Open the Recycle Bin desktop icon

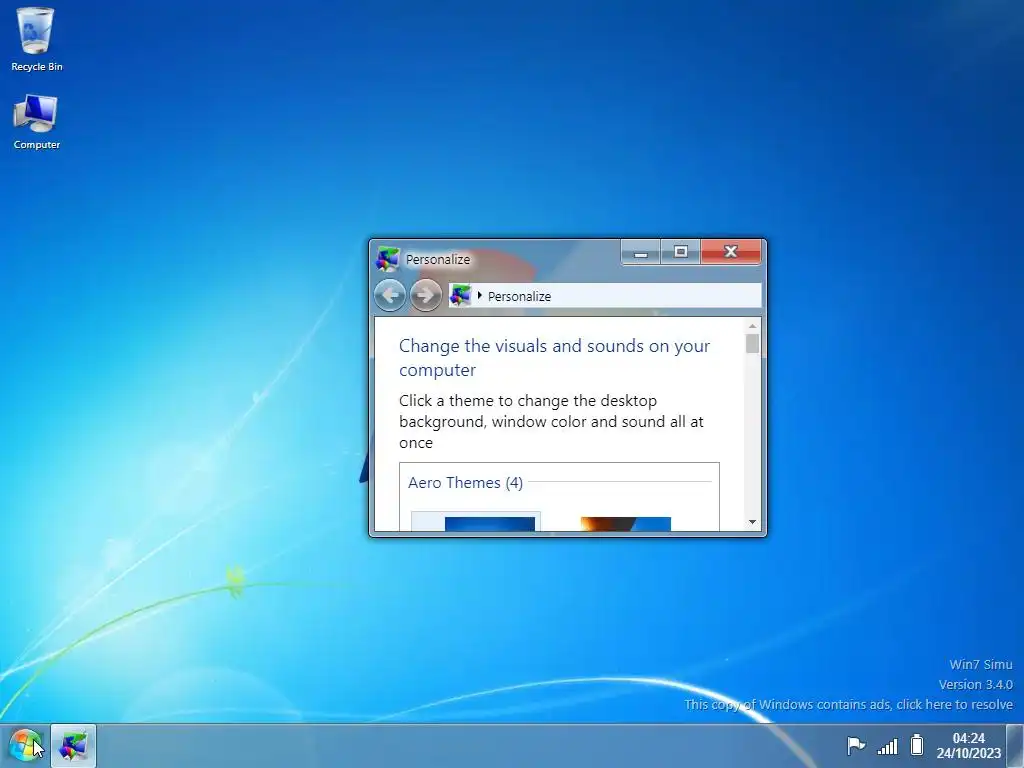tap(36, 39)
